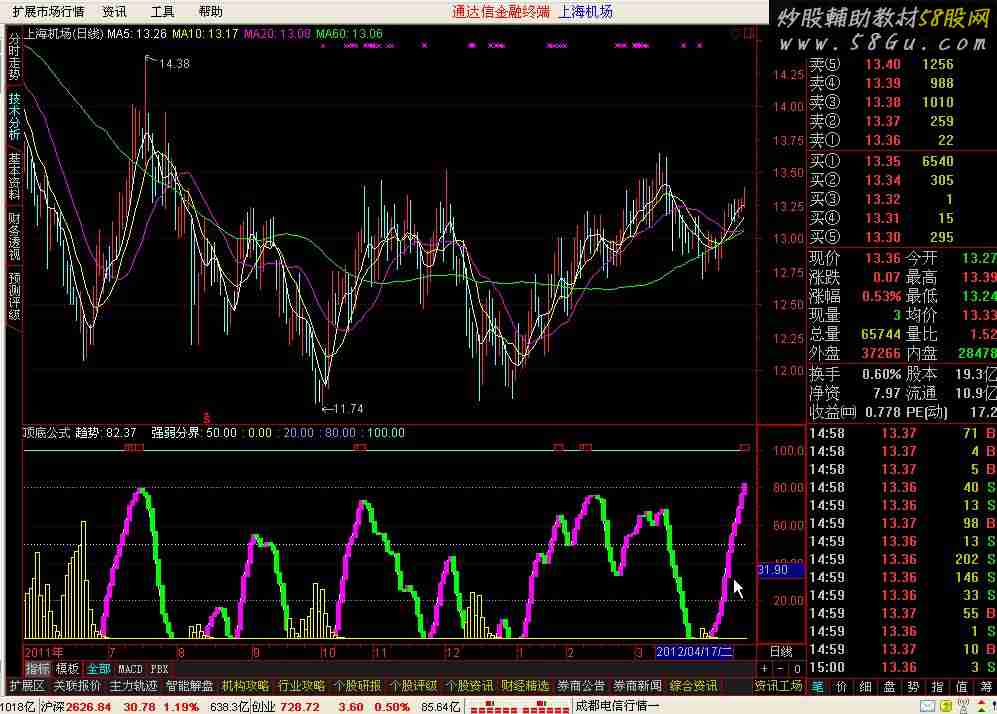
Task: Switch to the 预测评级 side tab
Action: coord(14,296)
